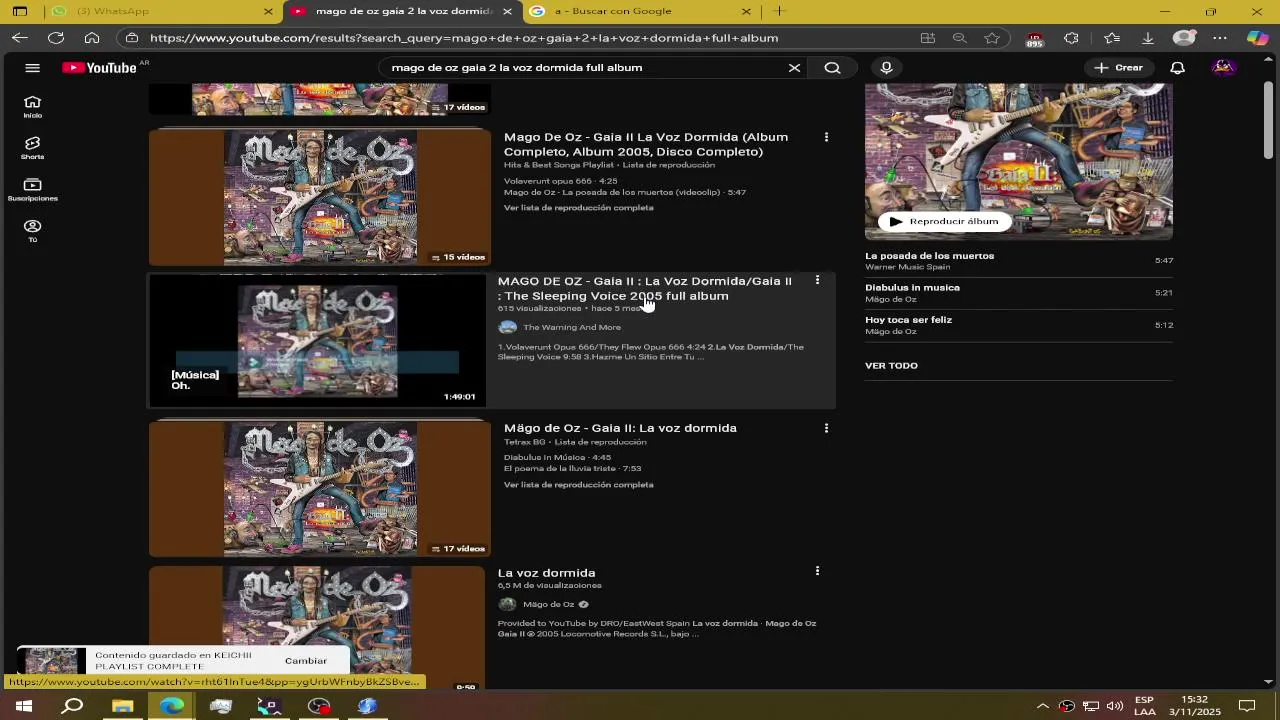This screenshot has height=720, width=1280.
Task: Open browser downloads
Action: coord(1148,38)
